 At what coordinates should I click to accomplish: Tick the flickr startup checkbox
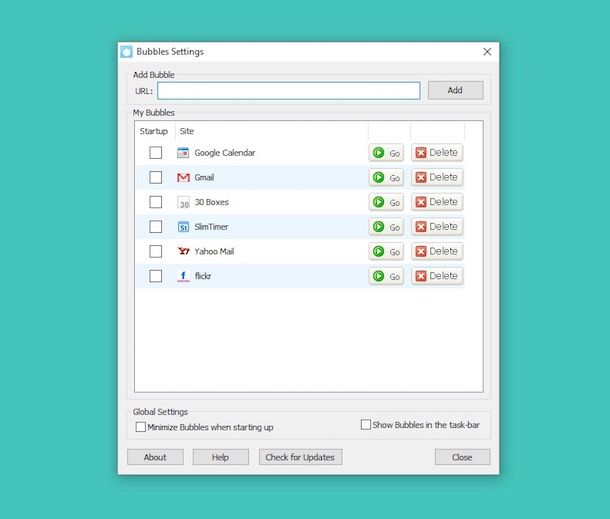tap(156, 276)
